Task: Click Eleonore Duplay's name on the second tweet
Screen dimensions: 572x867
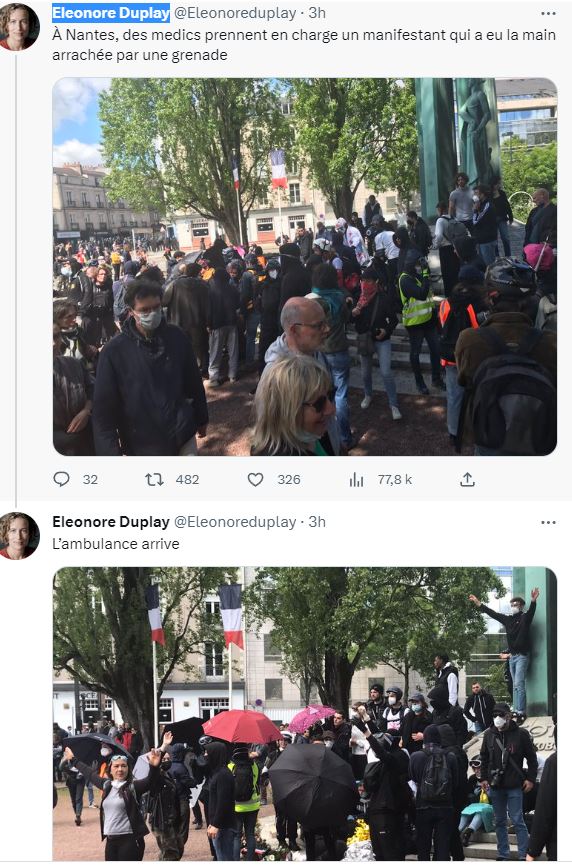Action: 111,522
